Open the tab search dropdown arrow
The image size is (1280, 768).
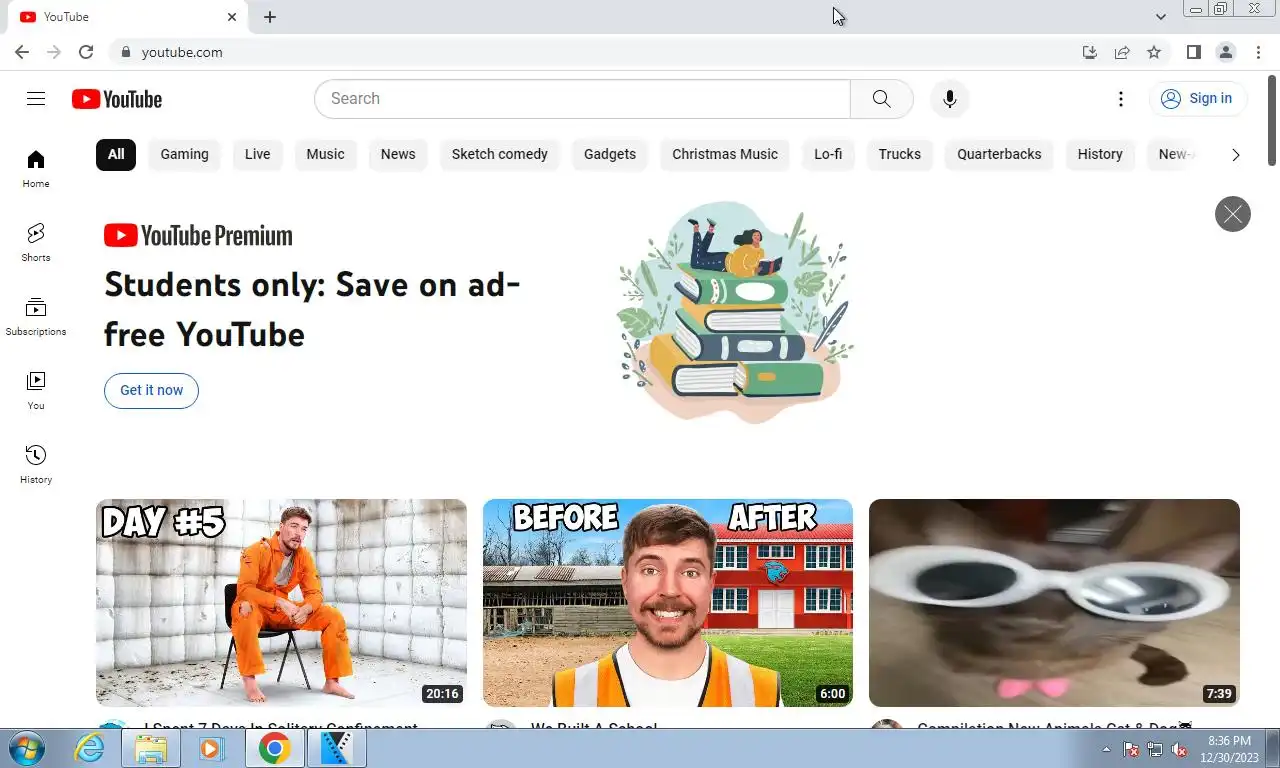(1160, 17)
